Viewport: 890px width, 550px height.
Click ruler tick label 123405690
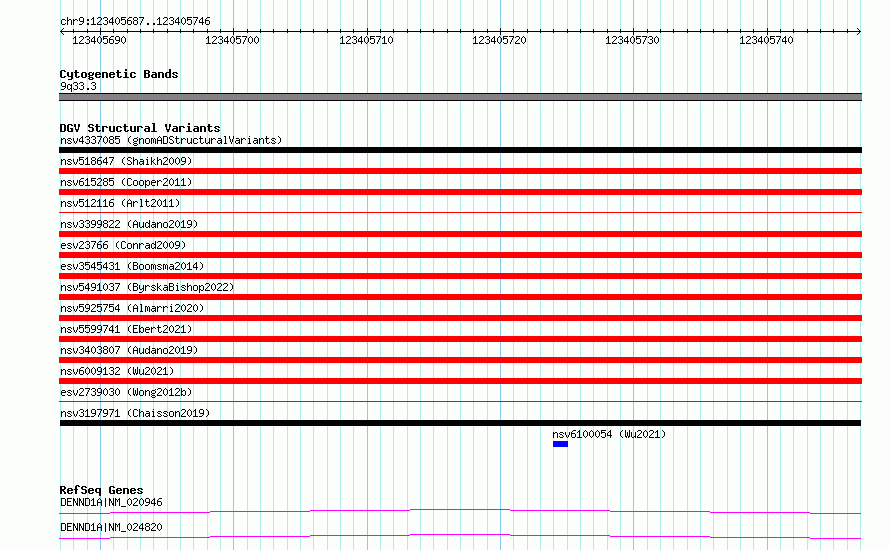coord(99,40)
